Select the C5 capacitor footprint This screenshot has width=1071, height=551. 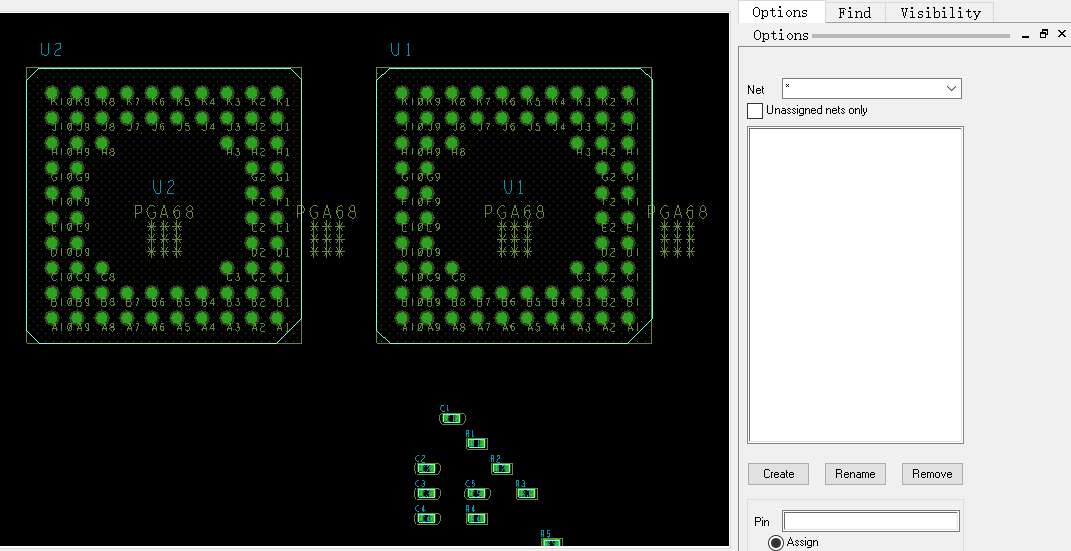point(477,493)
